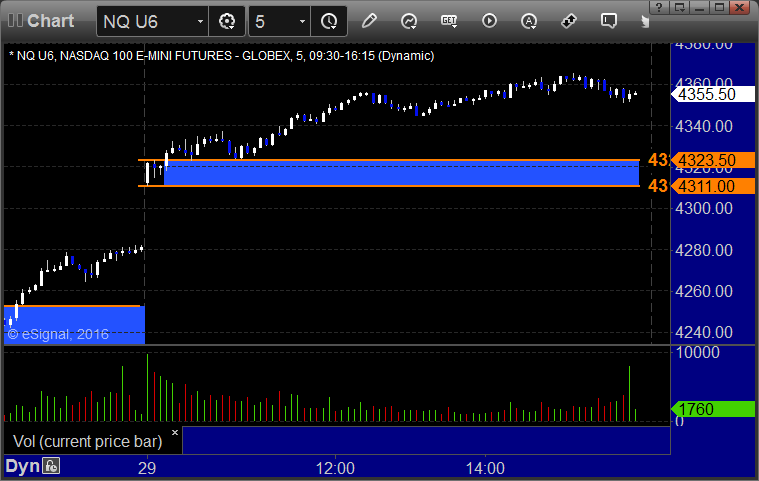The width and height of the screenshot is (759, 481).
Task: Select the pencil drawing tools icon
Action: (x=369, y=21)
